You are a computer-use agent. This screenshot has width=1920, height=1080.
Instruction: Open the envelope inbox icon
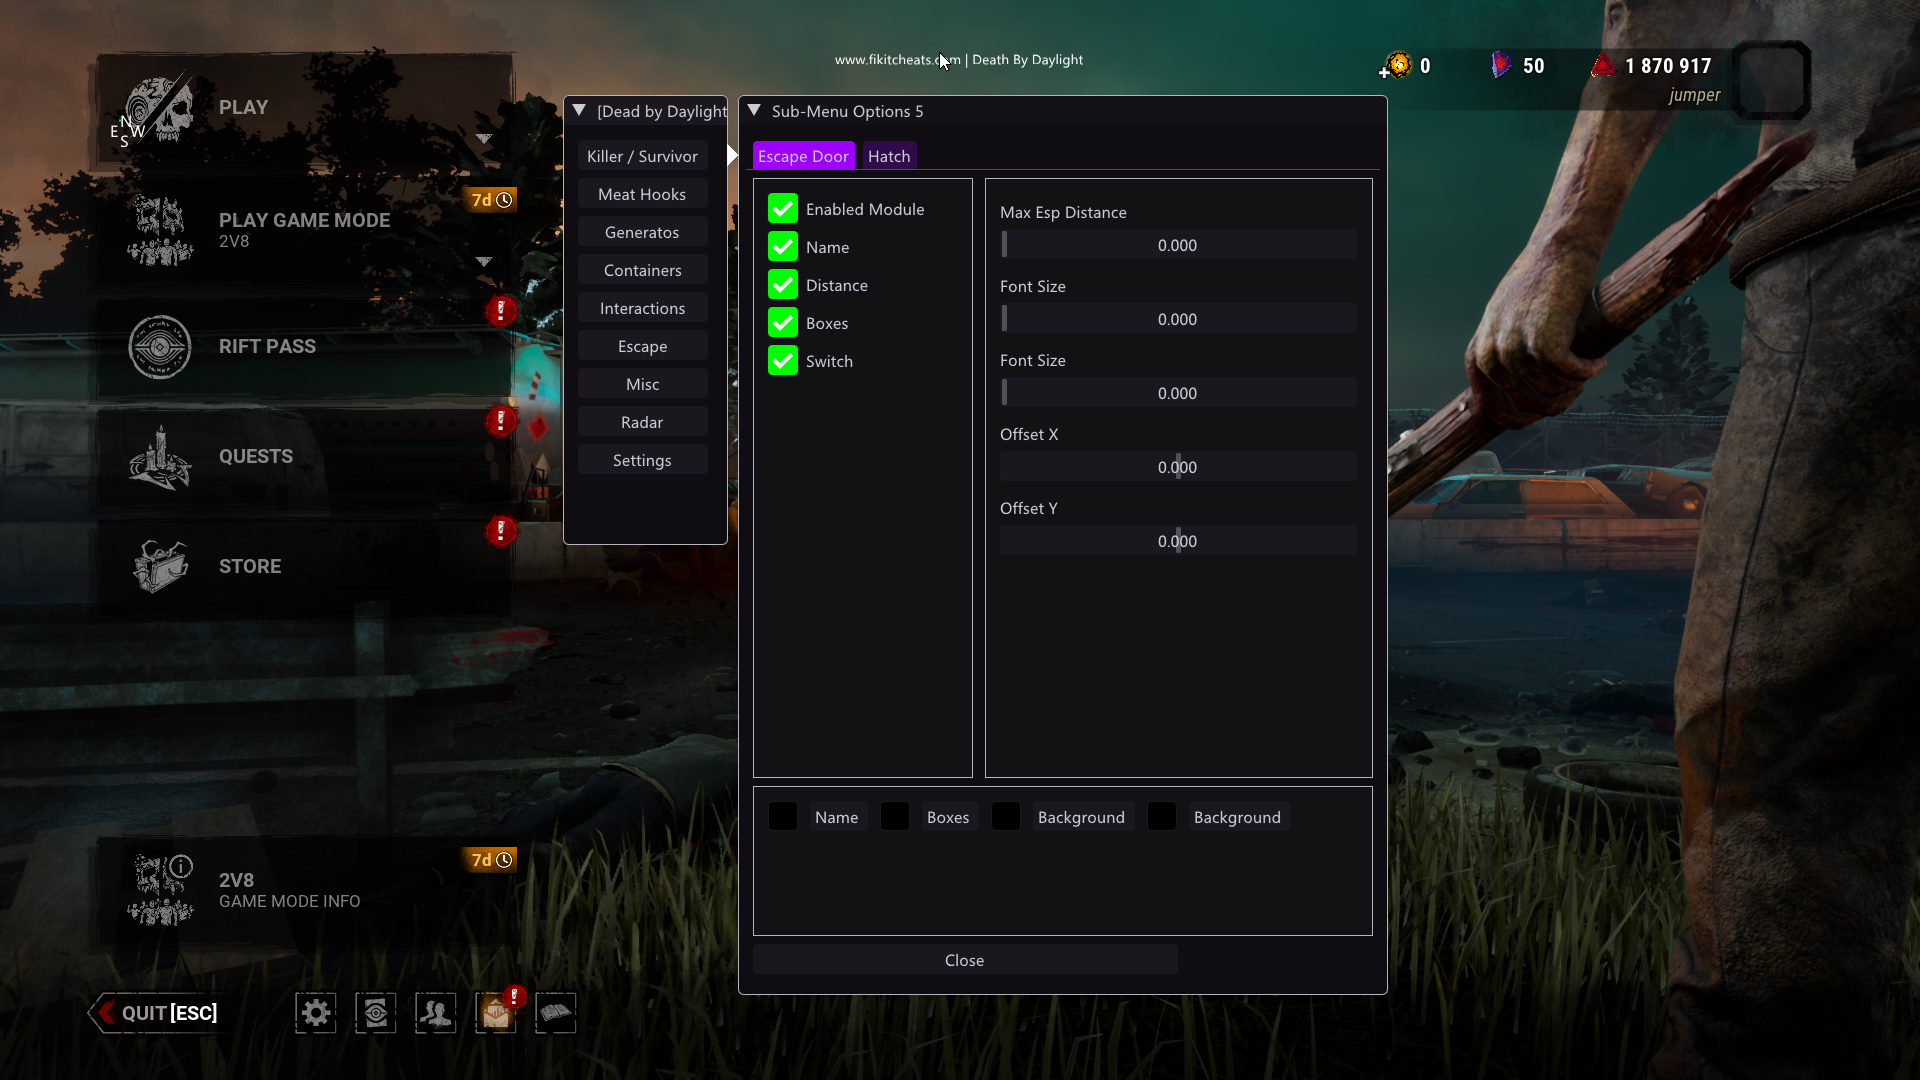tap(496, 1013)
